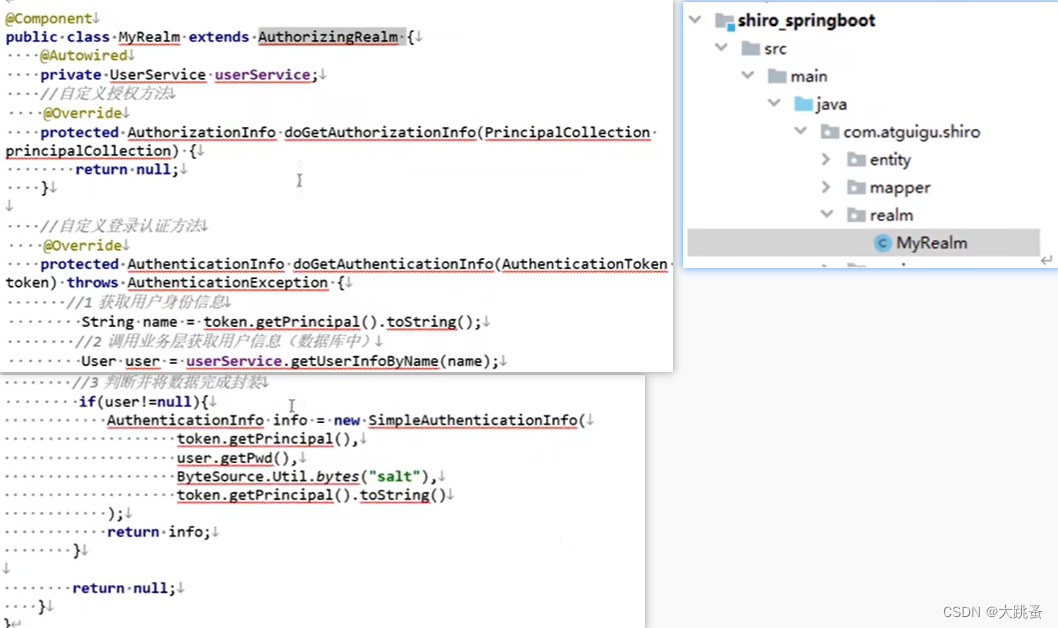Expand the entity folder chevron

(826, 159)
